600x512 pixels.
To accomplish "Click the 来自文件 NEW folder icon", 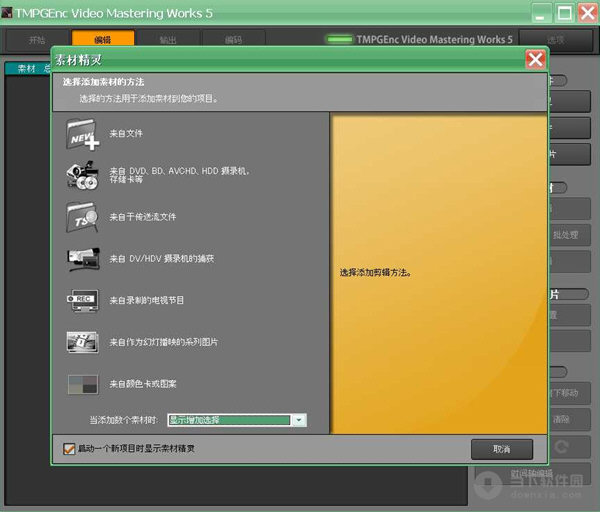I will click(x=83, y=134).
